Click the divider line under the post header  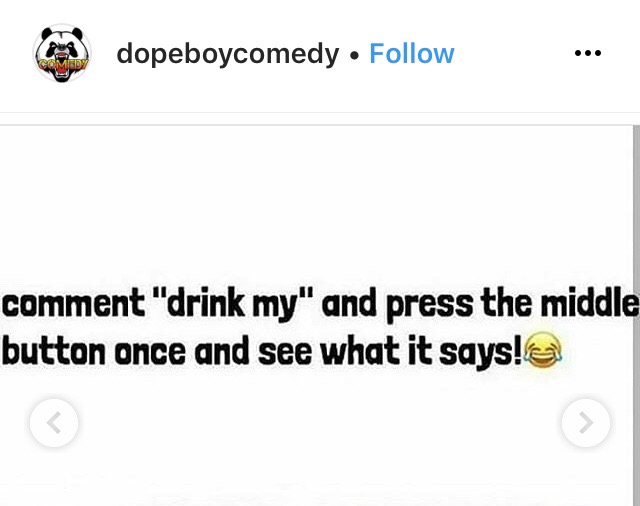[320, 113]
